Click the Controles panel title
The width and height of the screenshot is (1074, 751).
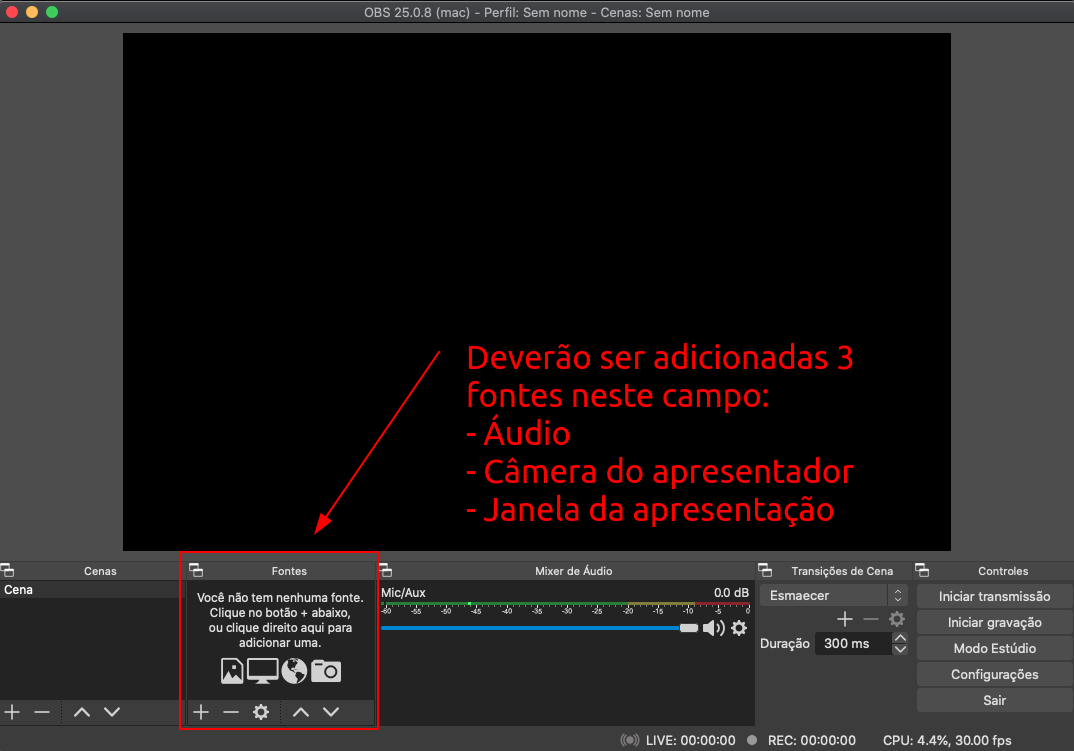1003,571
